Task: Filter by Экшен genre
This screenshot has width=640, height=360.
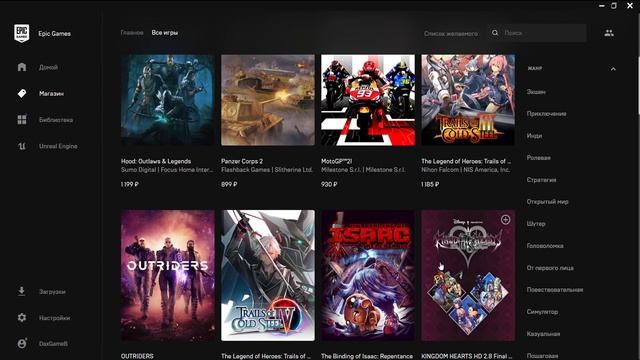Action: 536,92
